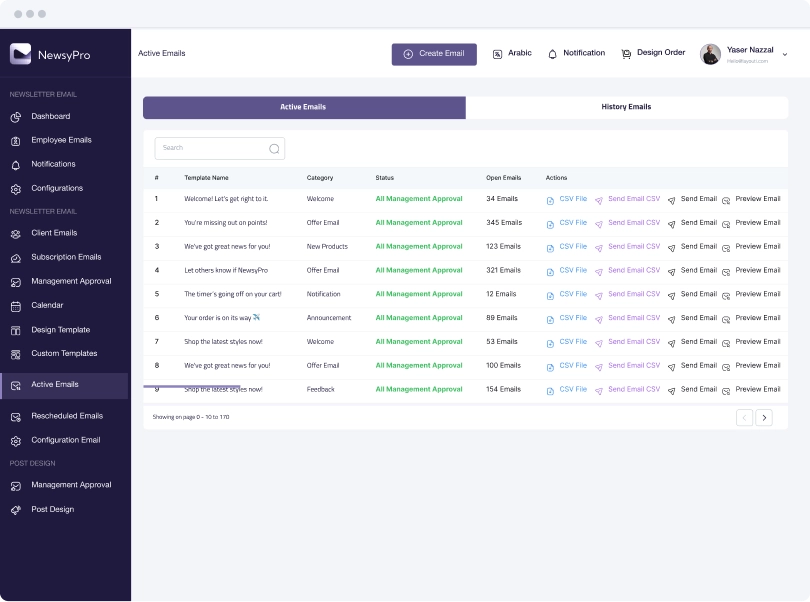Screen dimensions: 810x602
Task: Click into the Search input field
Action: tap(220, 148)
